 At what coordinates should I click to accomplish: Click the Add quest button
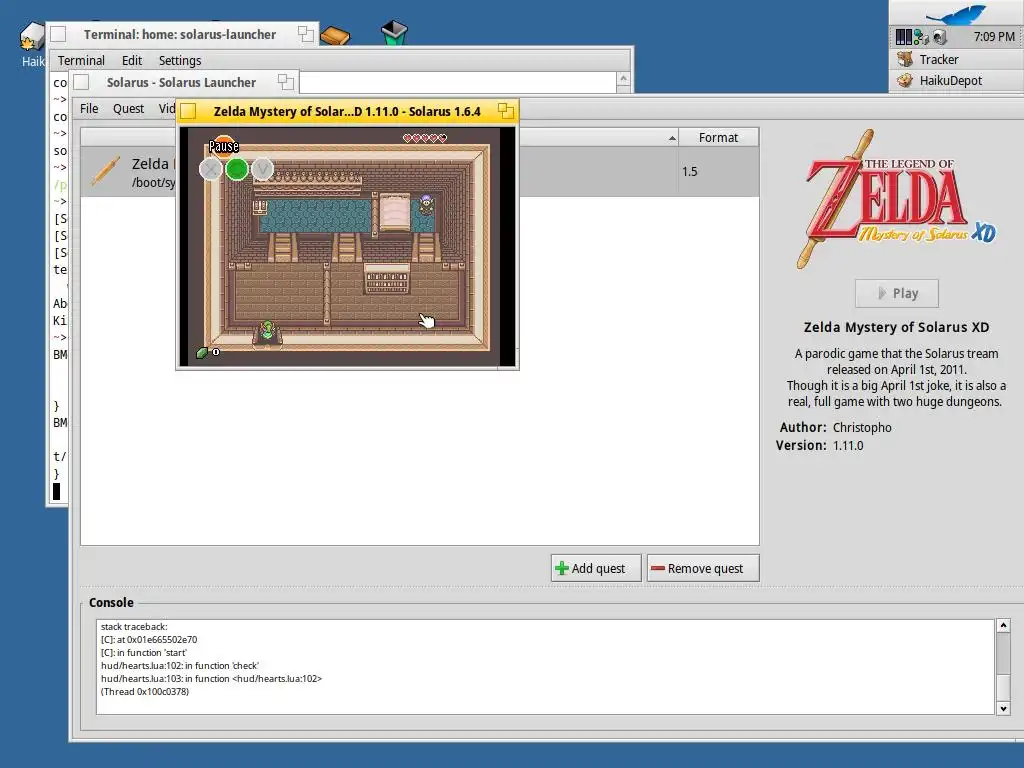click(x=596, y=568)
